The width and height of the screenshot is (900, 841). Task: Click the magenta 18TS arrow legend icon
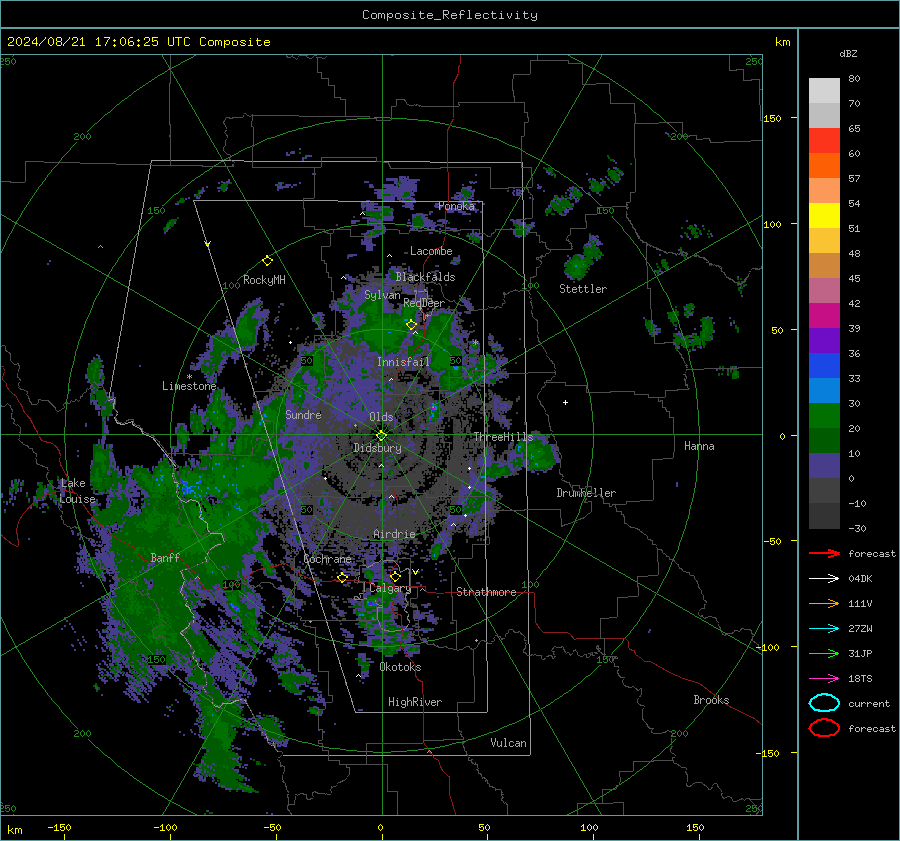tap(824, 679)
